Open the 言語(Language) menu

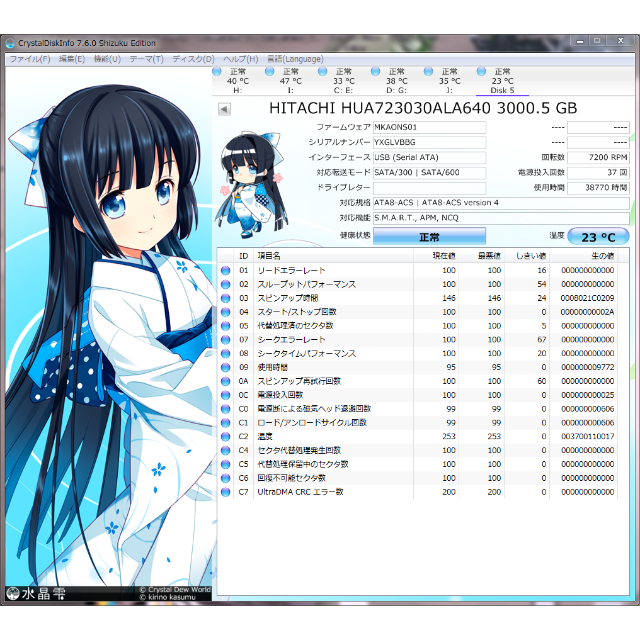[x=295, y=59]
